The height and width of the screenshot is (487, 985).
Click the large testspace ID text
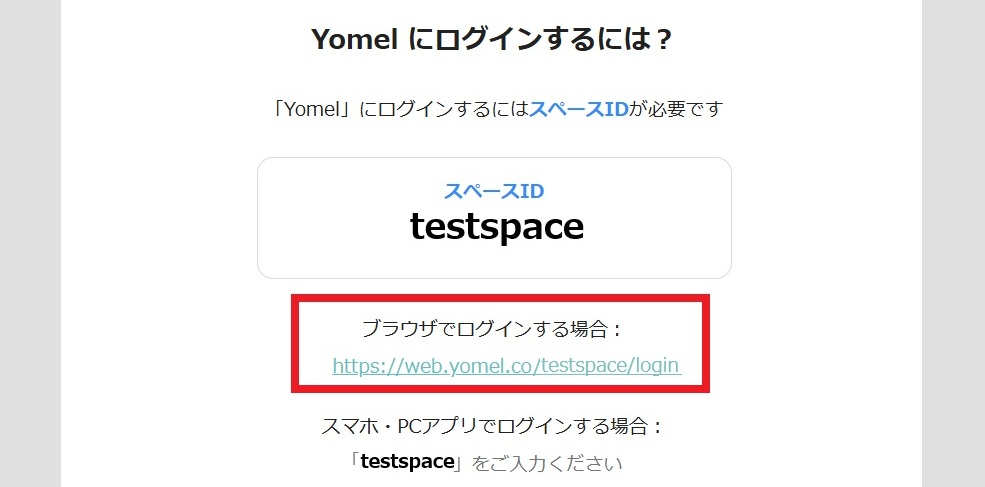point(496,227)
